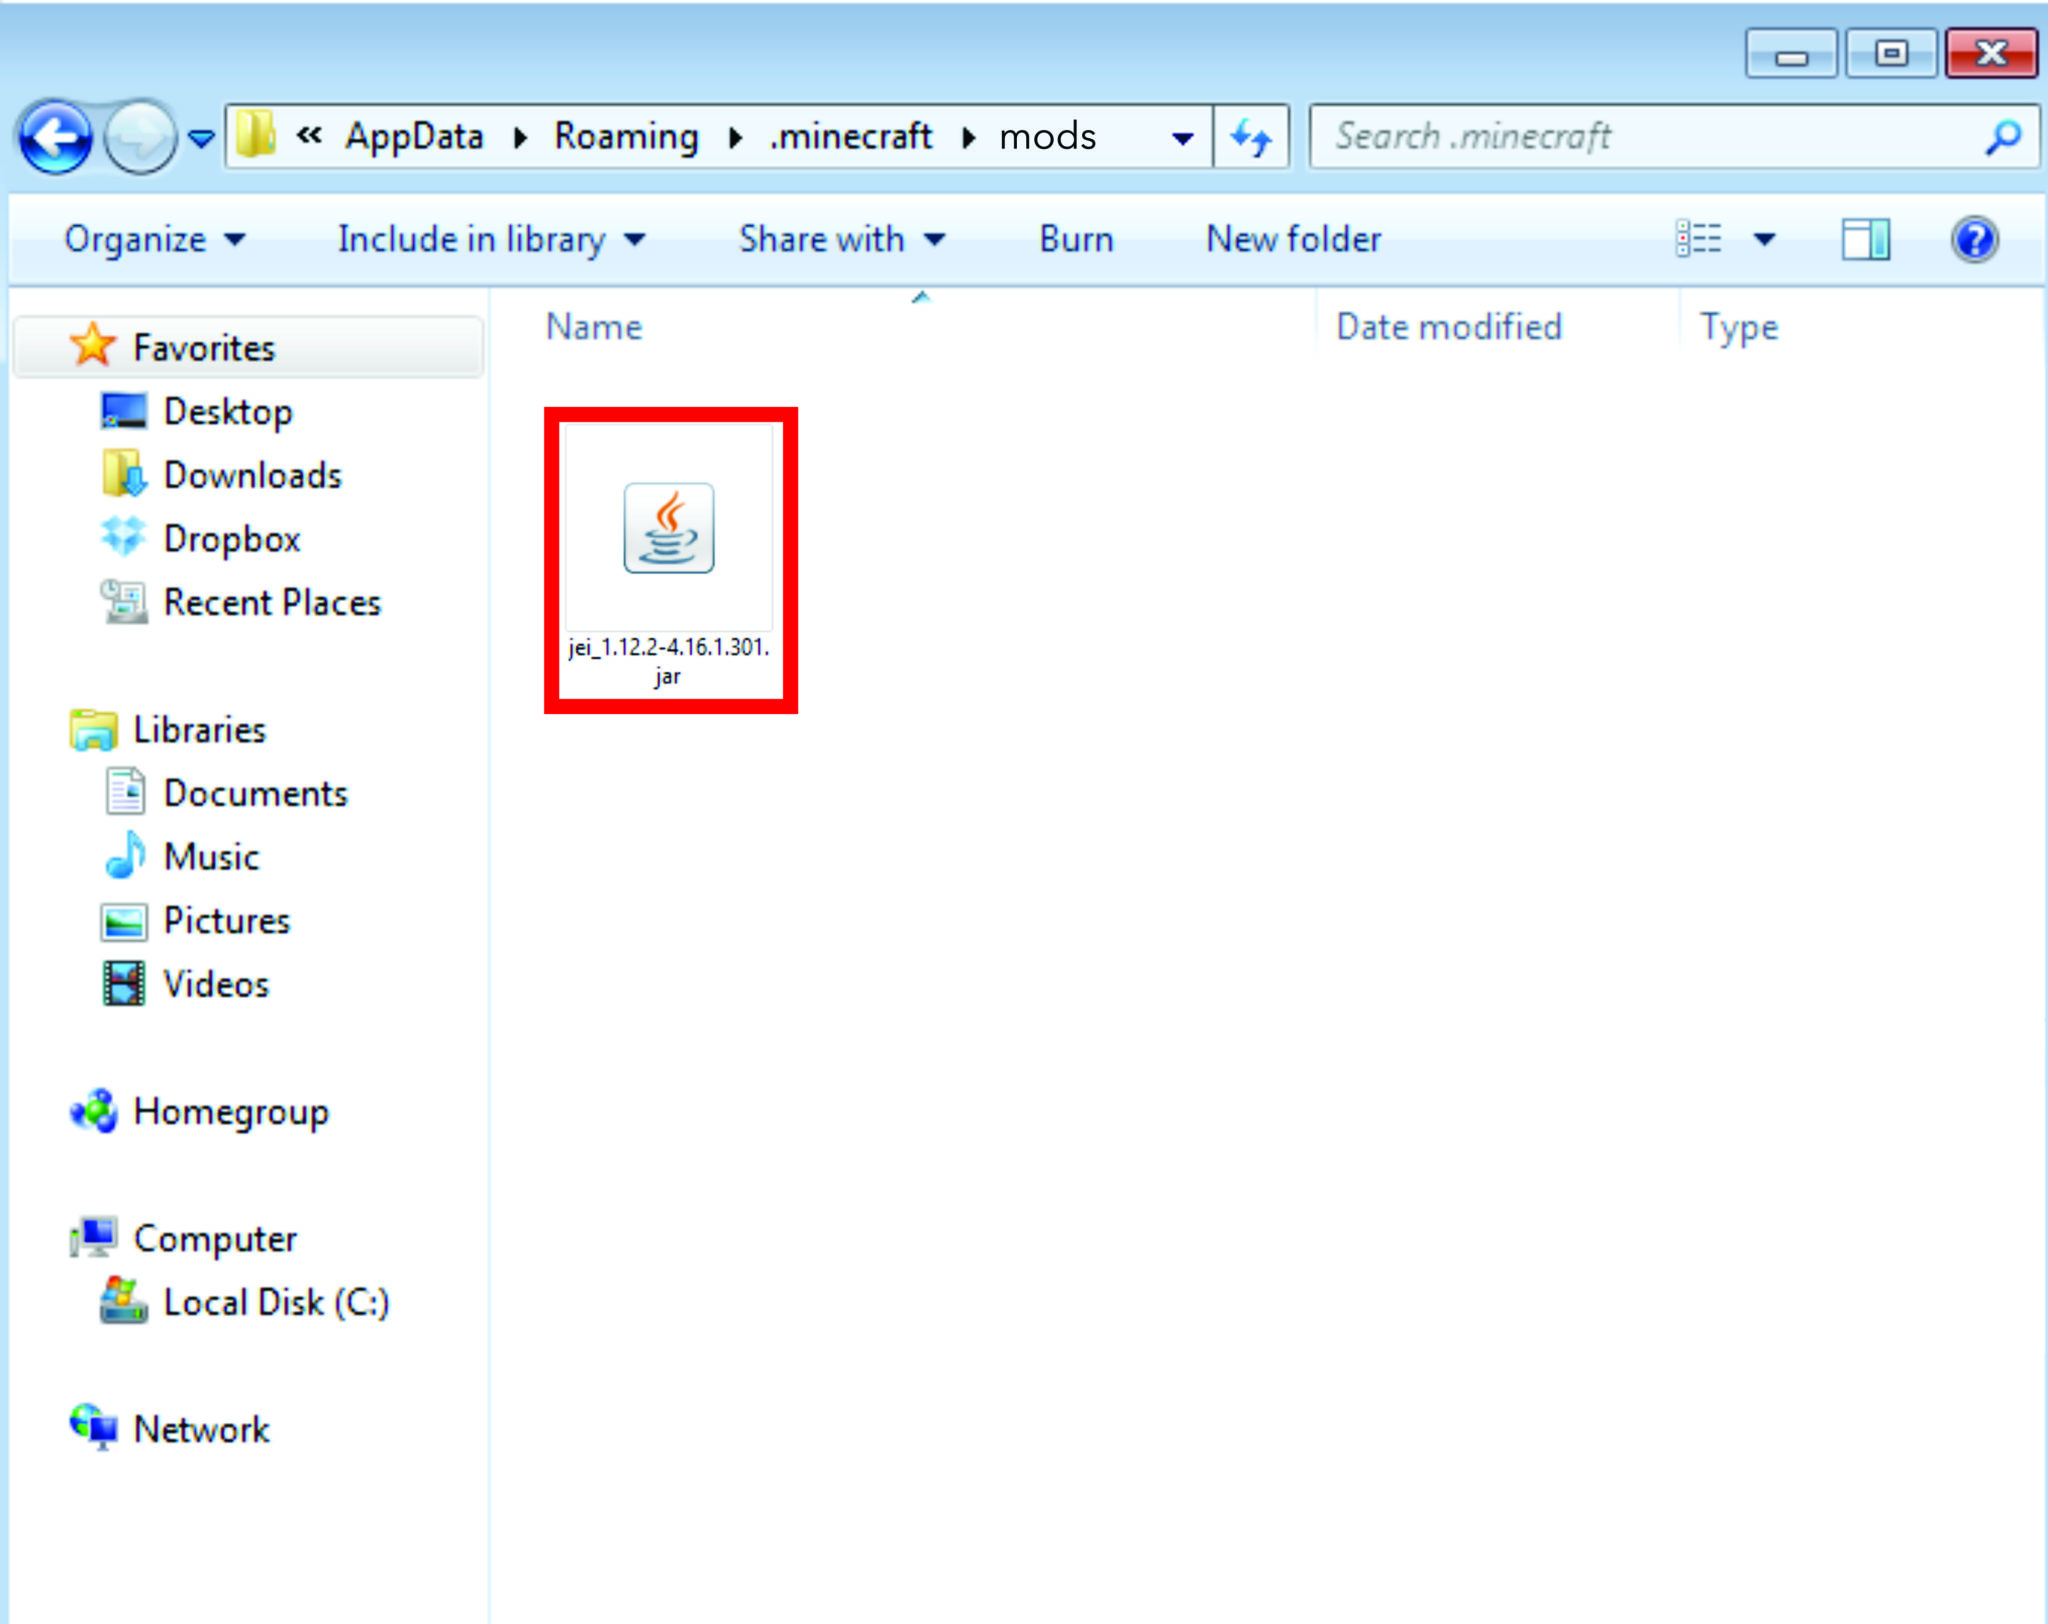
Task: Expand the recent pages dropdown arrow
Action: (202, 138)
